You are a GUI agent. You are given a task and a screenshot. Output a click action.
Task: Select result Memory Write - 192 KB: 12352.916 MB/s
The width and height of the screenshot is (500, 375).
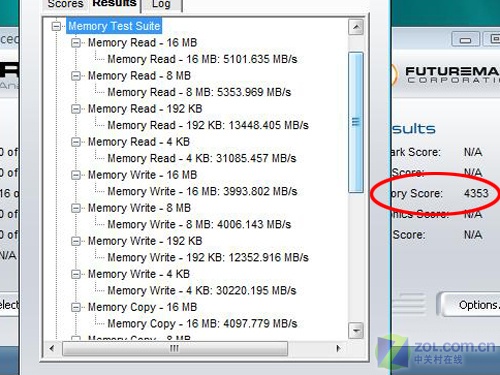(208, 258)
